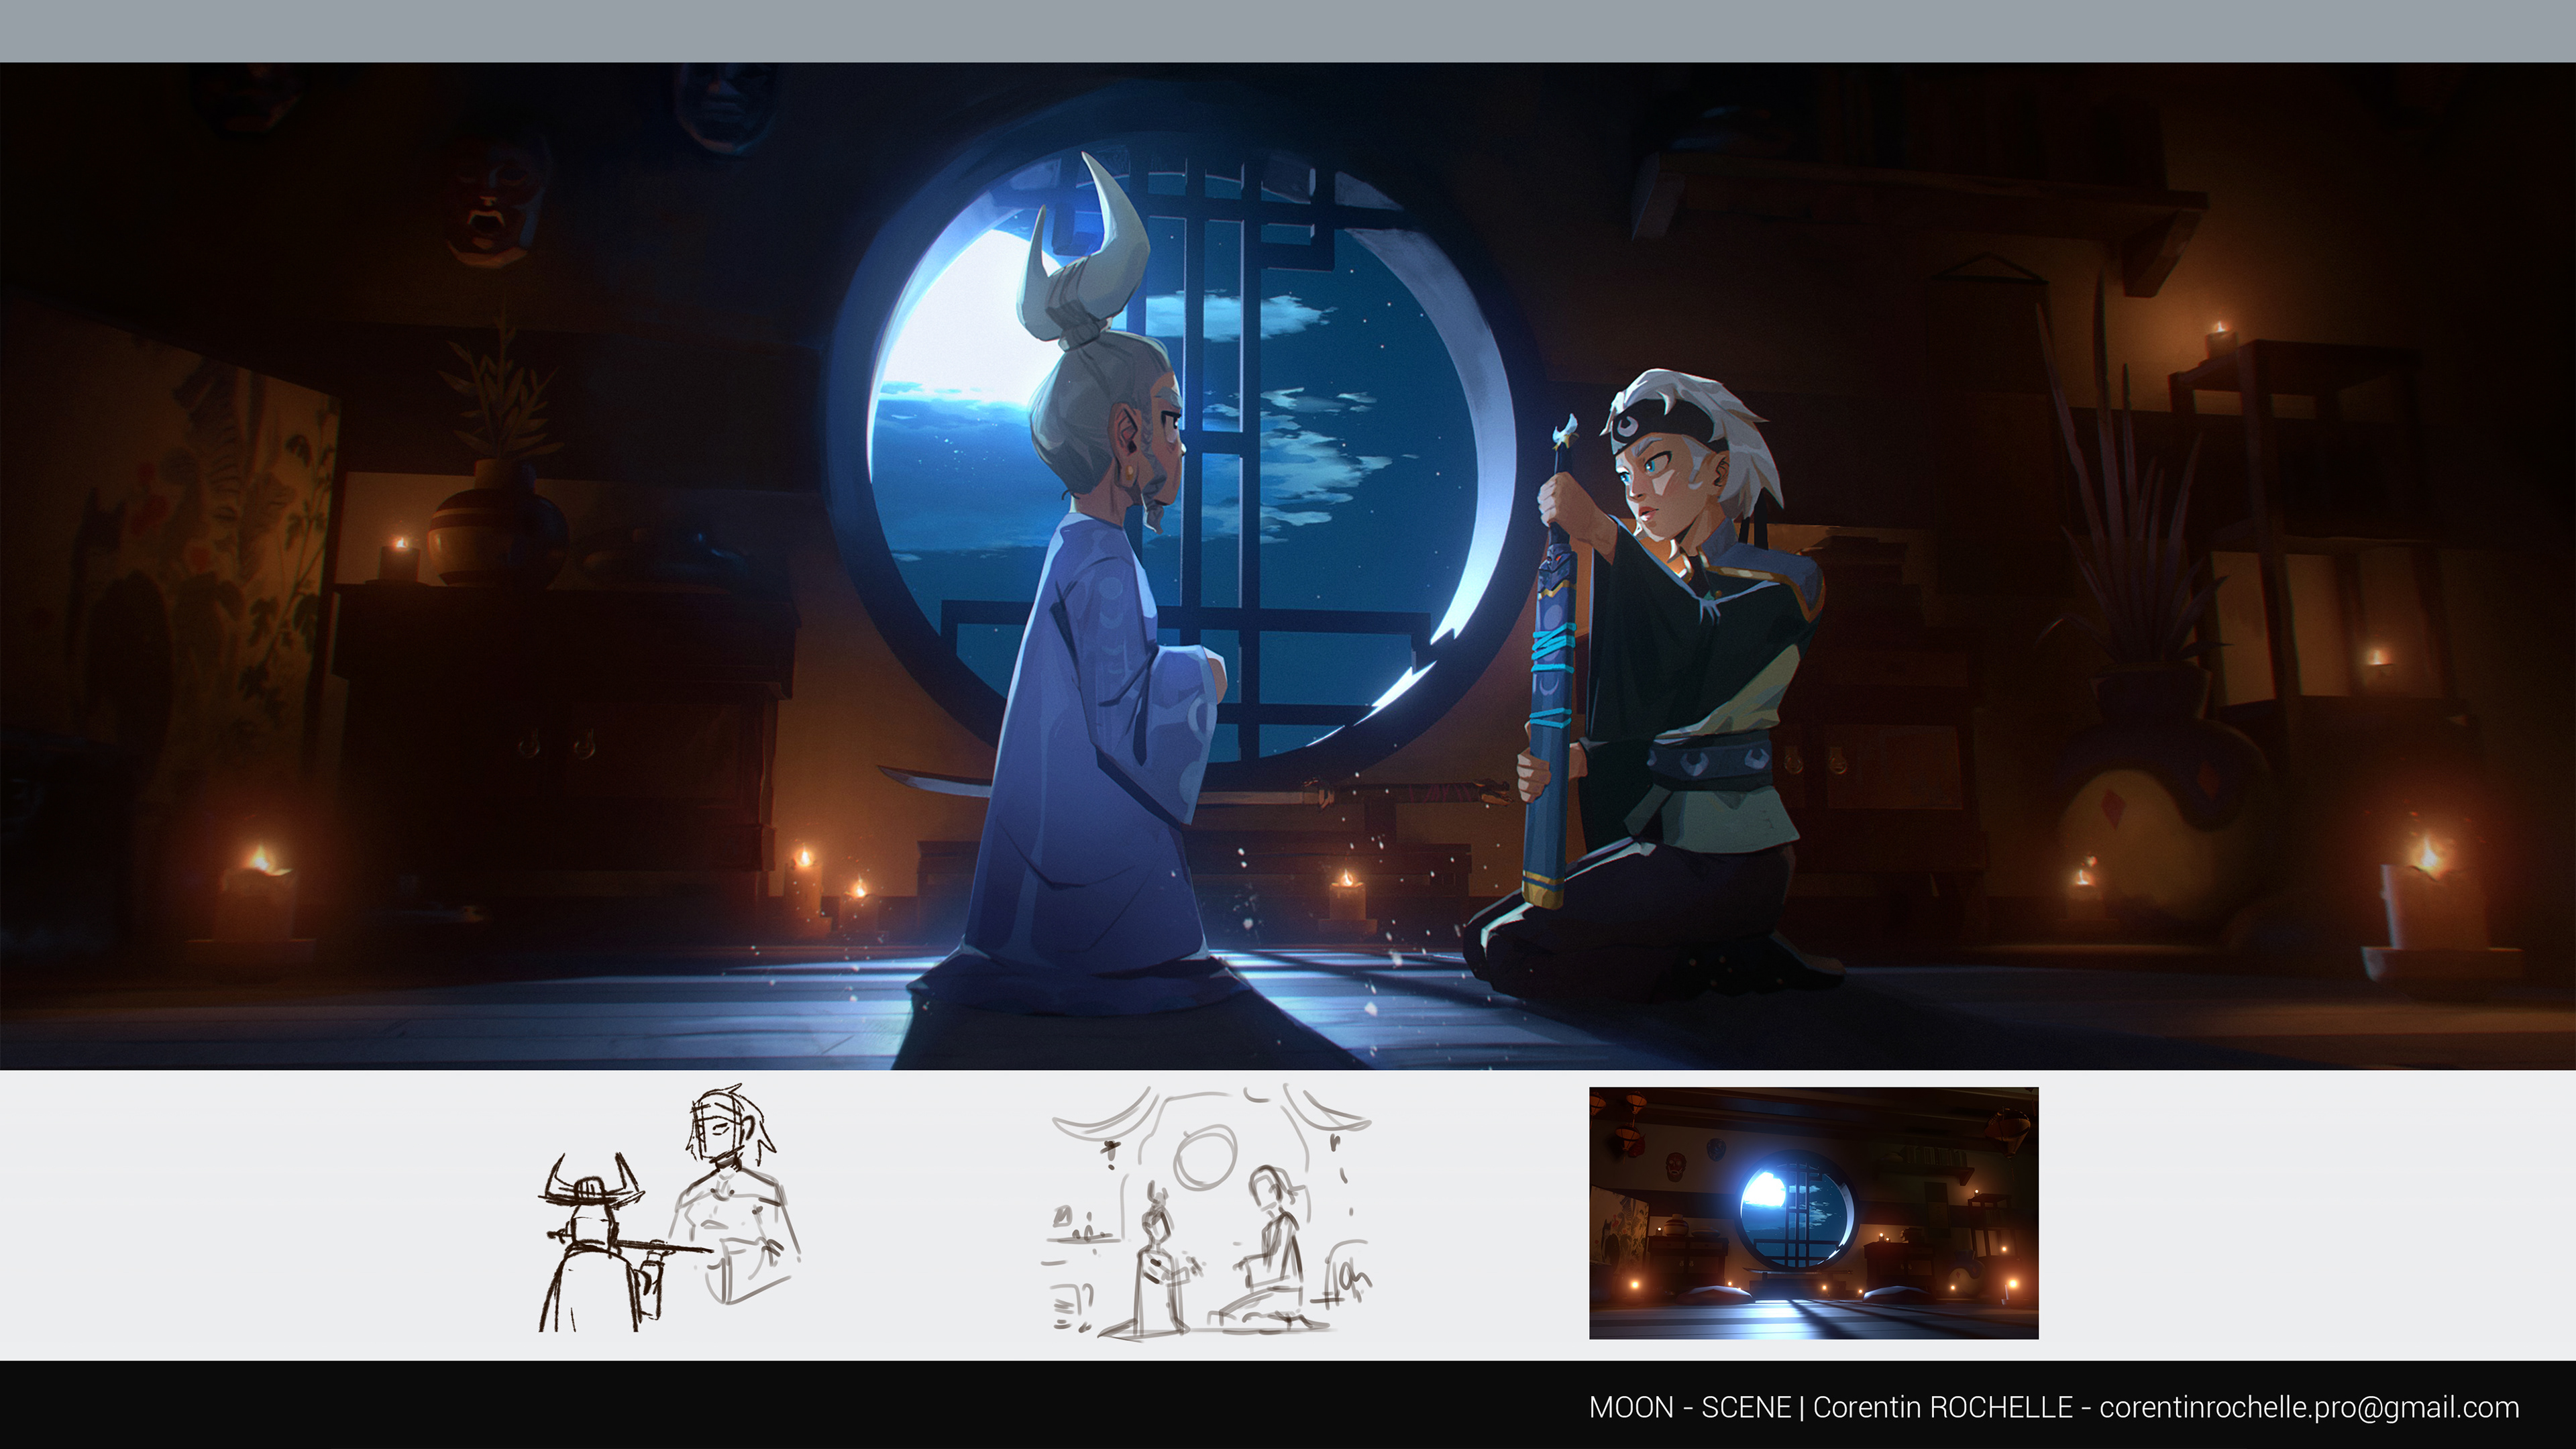Click the gray header bar at top
Image resolution: width=2576 pixels, height=1449 pixels.
tap(1288, 30)
